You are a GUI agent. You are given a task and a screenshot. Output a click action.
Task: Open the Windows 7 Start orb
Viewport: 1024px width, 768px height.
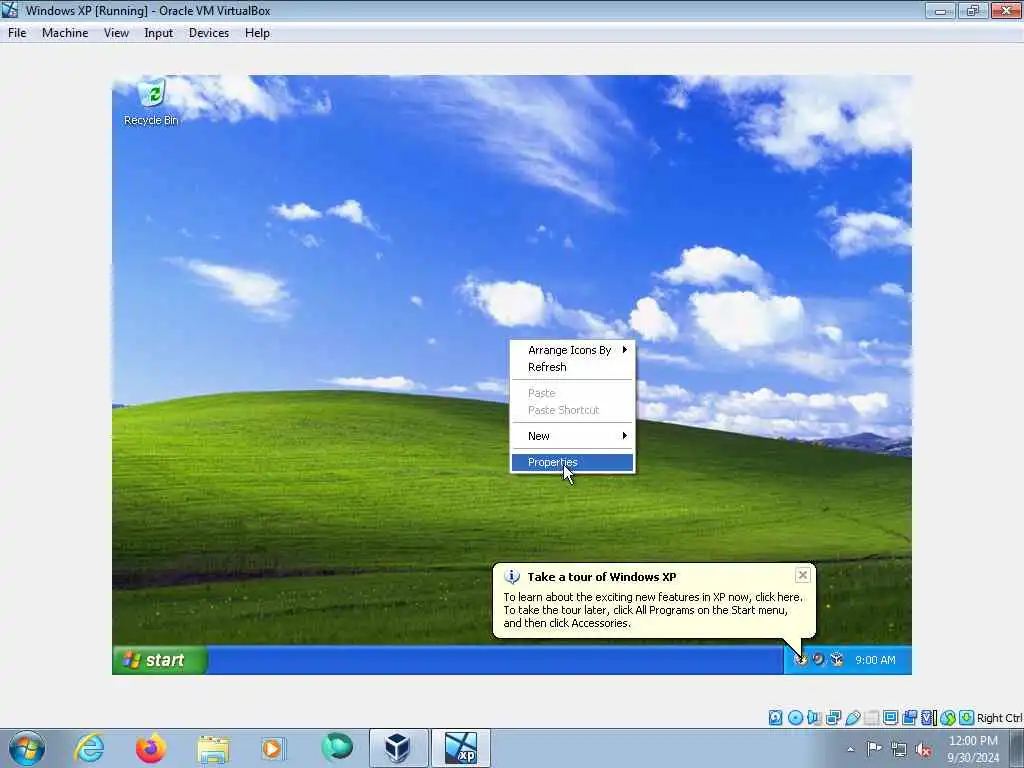[27, 748]
